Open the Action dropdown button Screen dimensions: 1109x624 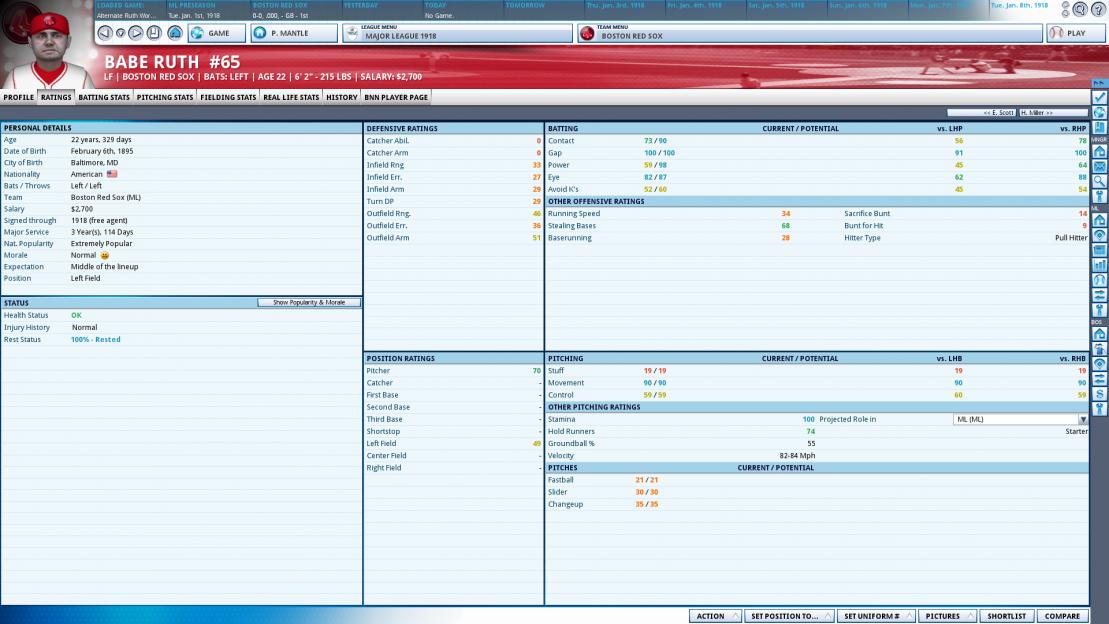point(716,616)
